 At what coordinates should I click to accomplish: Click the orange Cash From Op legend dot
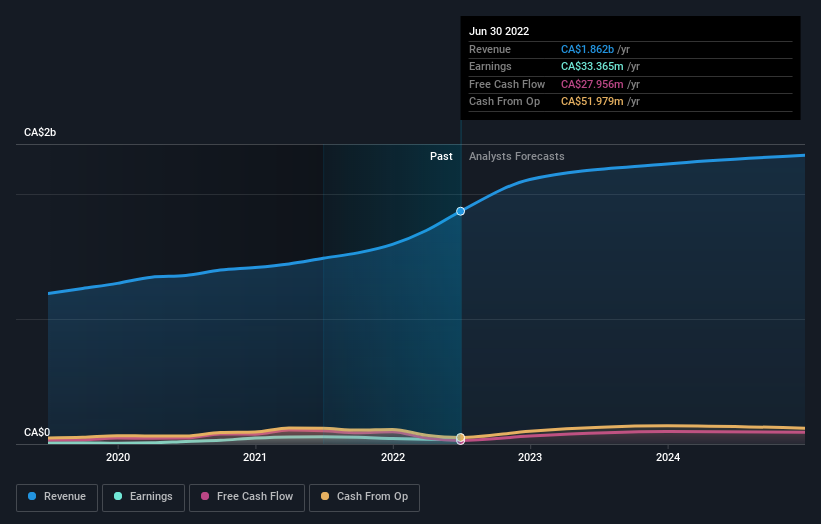[x=325, y=496]
